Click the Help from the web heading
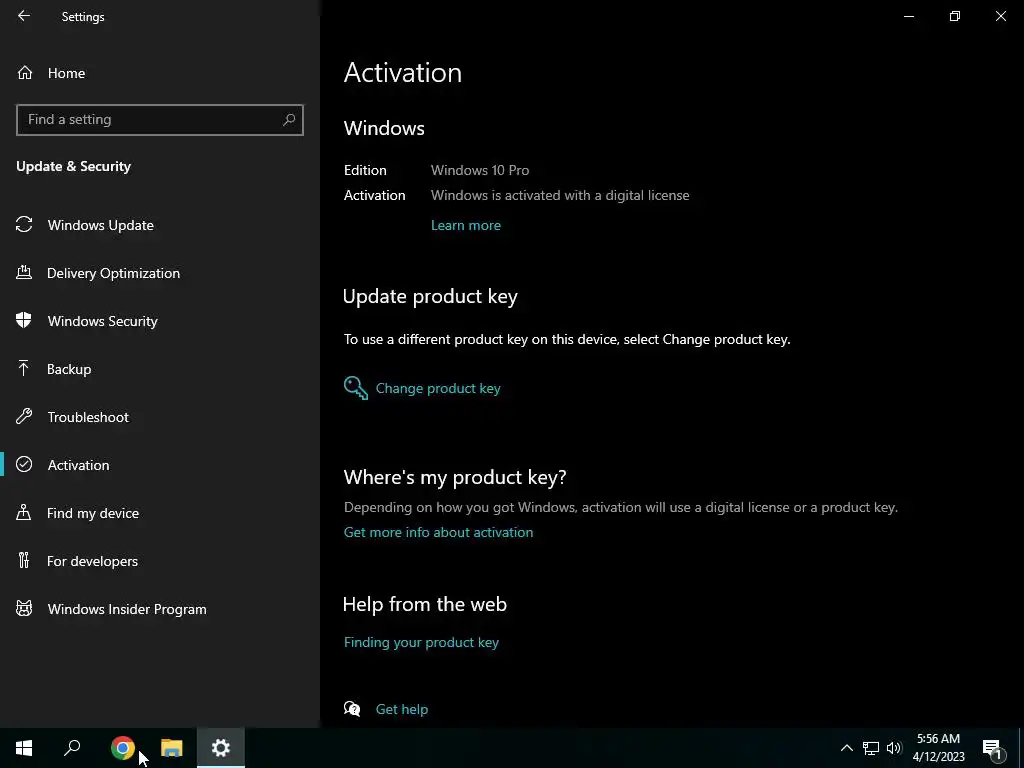 click(x=425, y=604)
